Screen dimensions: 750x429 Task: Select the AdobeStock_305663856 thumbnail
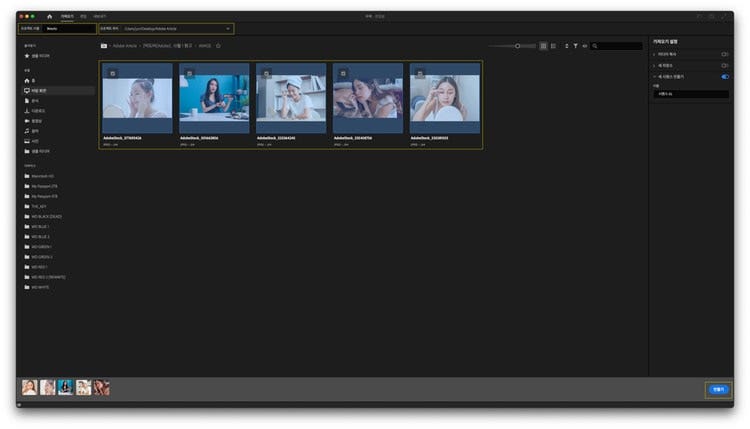[214, 98]
